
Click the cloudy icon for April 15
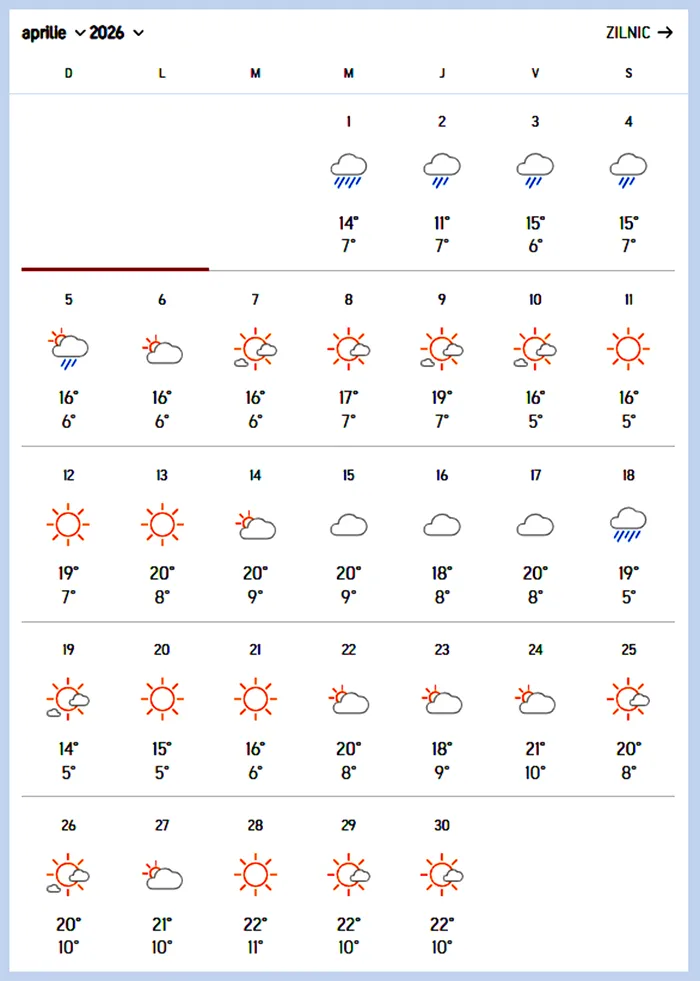348,525
